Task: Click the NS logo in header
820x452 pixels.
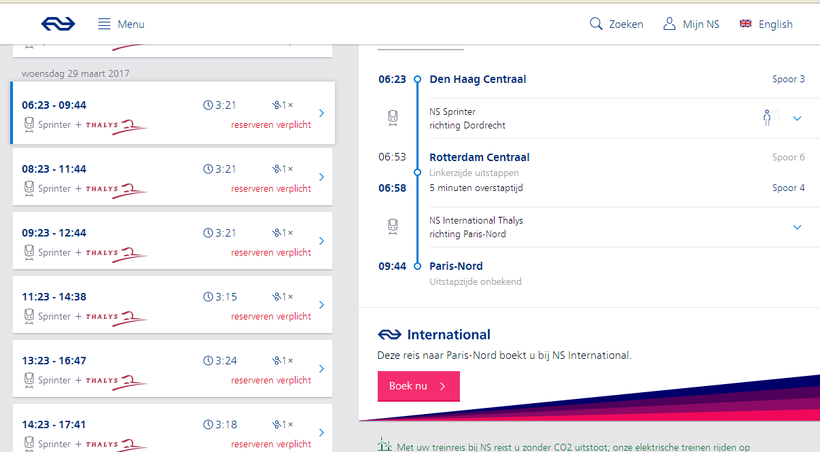Action: pyautogui.click(x=58, y=24)
